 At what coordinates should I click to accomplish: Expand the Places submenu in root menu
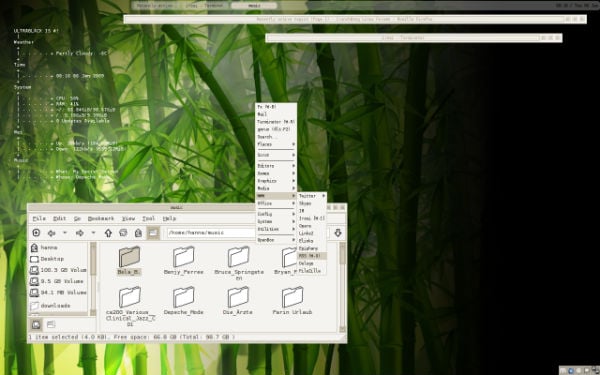coord(276,144)
